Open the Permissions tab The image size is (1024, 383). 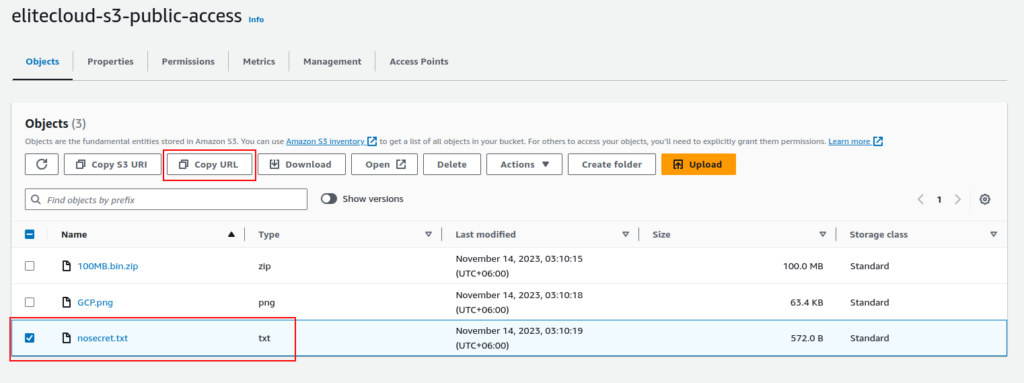click(188, 61)
